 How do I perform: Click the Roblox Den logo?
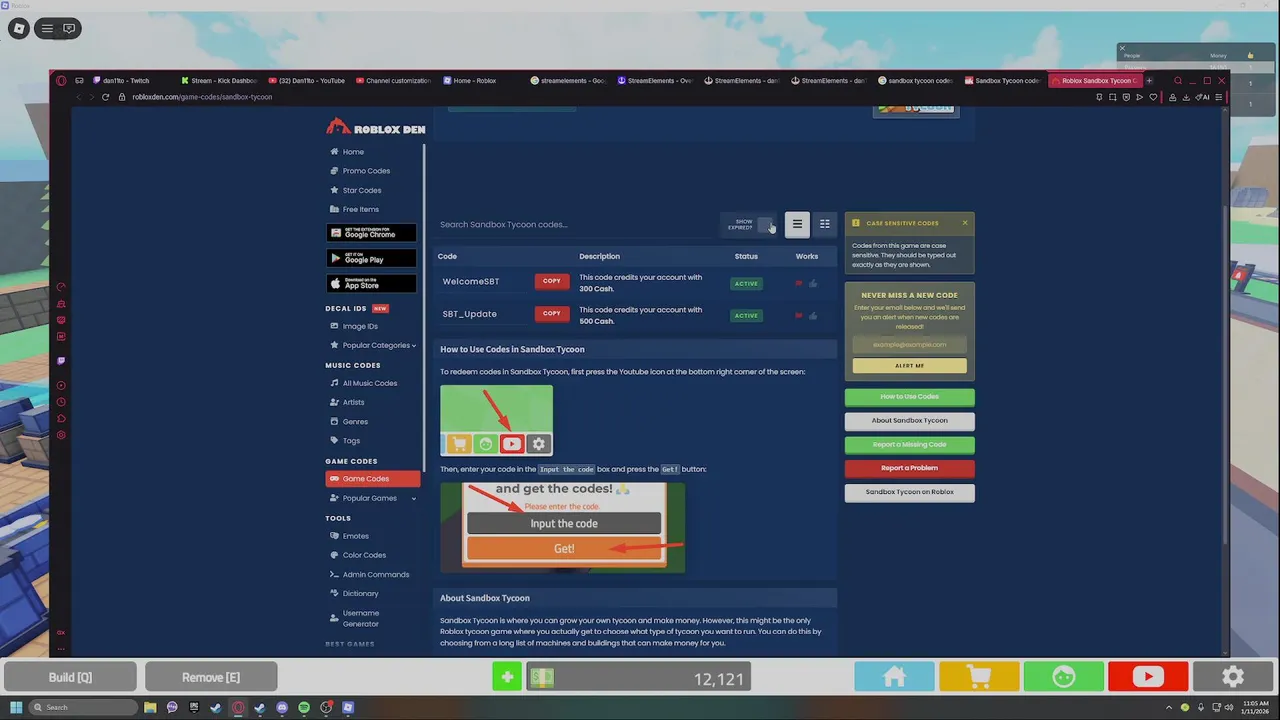[376, 127]
